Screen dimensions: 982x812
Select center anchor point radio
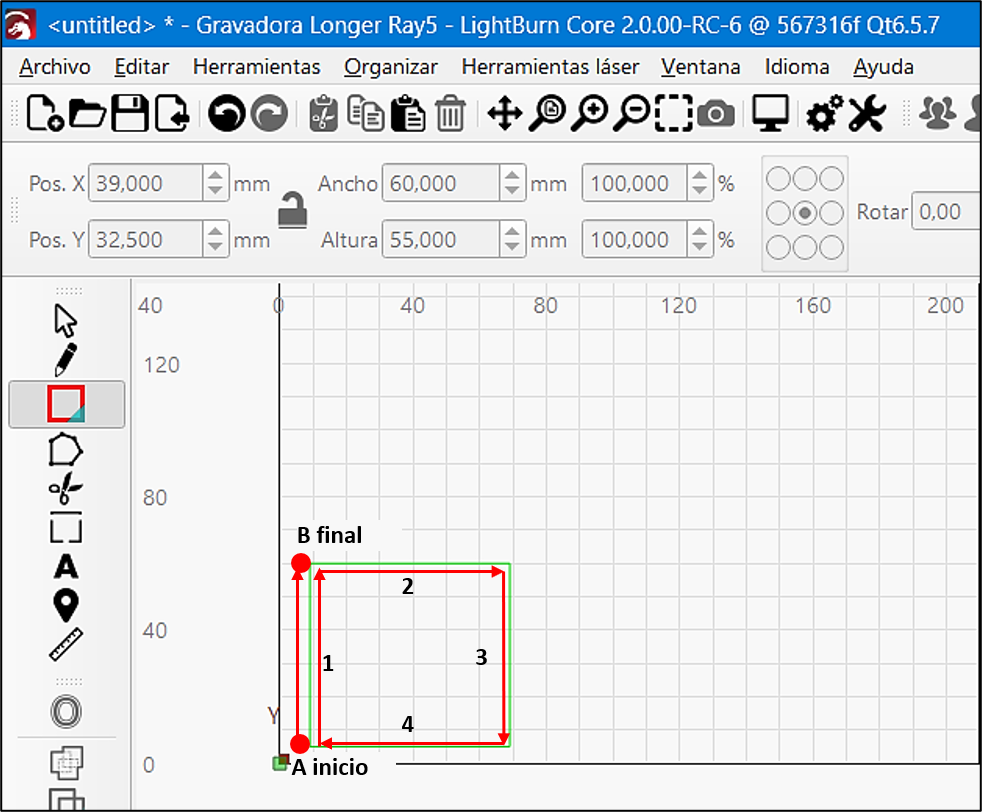pos(805,213)
